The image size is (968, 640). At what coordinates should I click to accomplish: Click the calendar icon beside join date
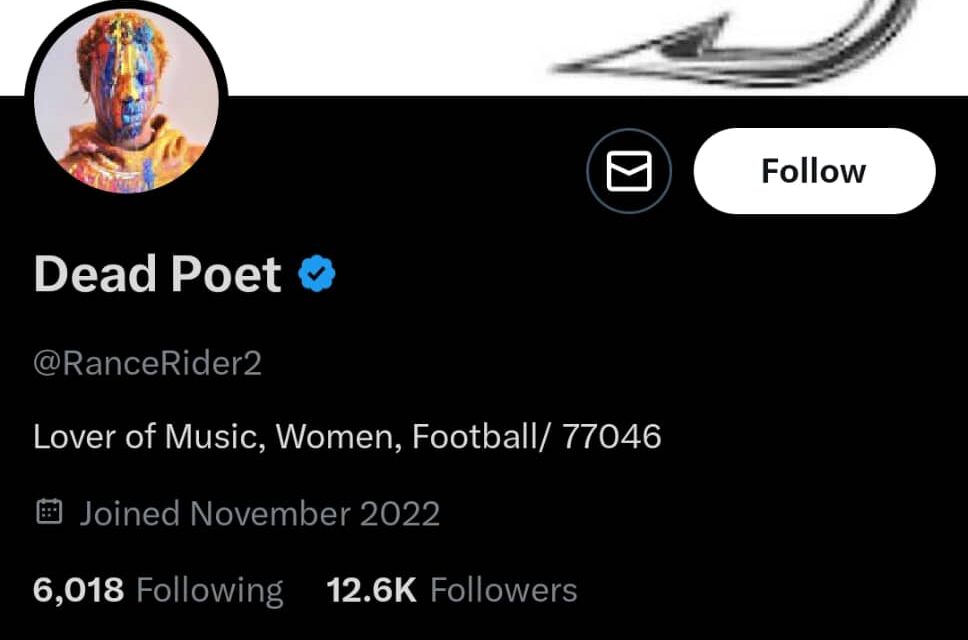49,513
